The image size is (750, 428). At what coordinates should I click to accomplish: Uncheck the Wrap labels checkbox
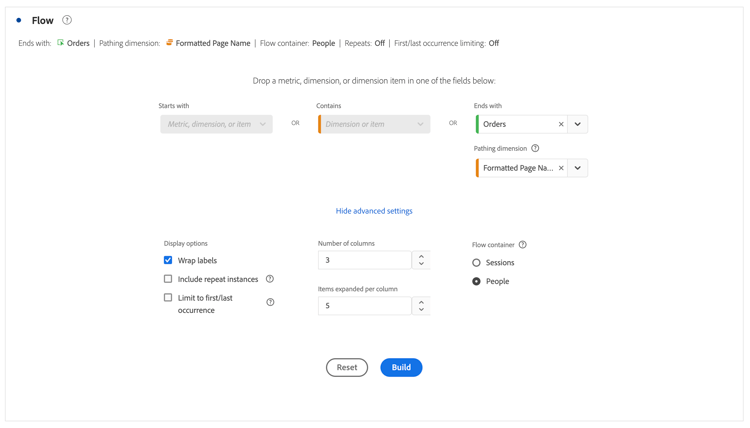click(168, 260)
